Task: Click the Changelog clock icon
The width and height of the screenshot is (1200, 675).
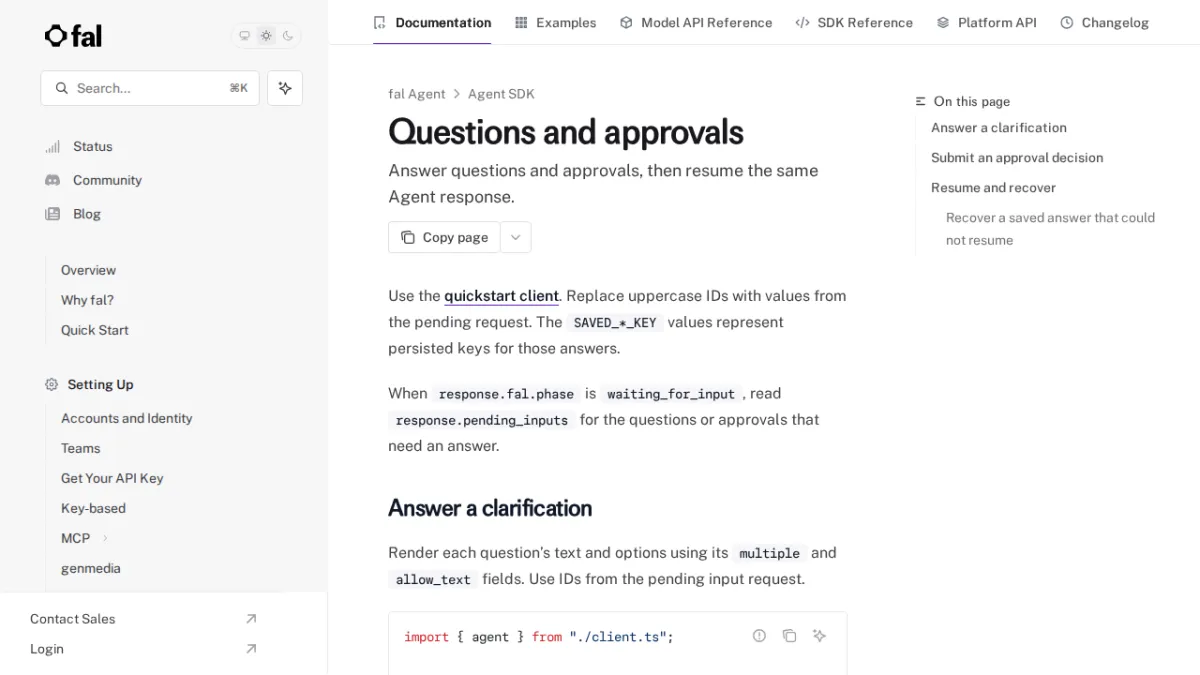Action: [1067, 22]
